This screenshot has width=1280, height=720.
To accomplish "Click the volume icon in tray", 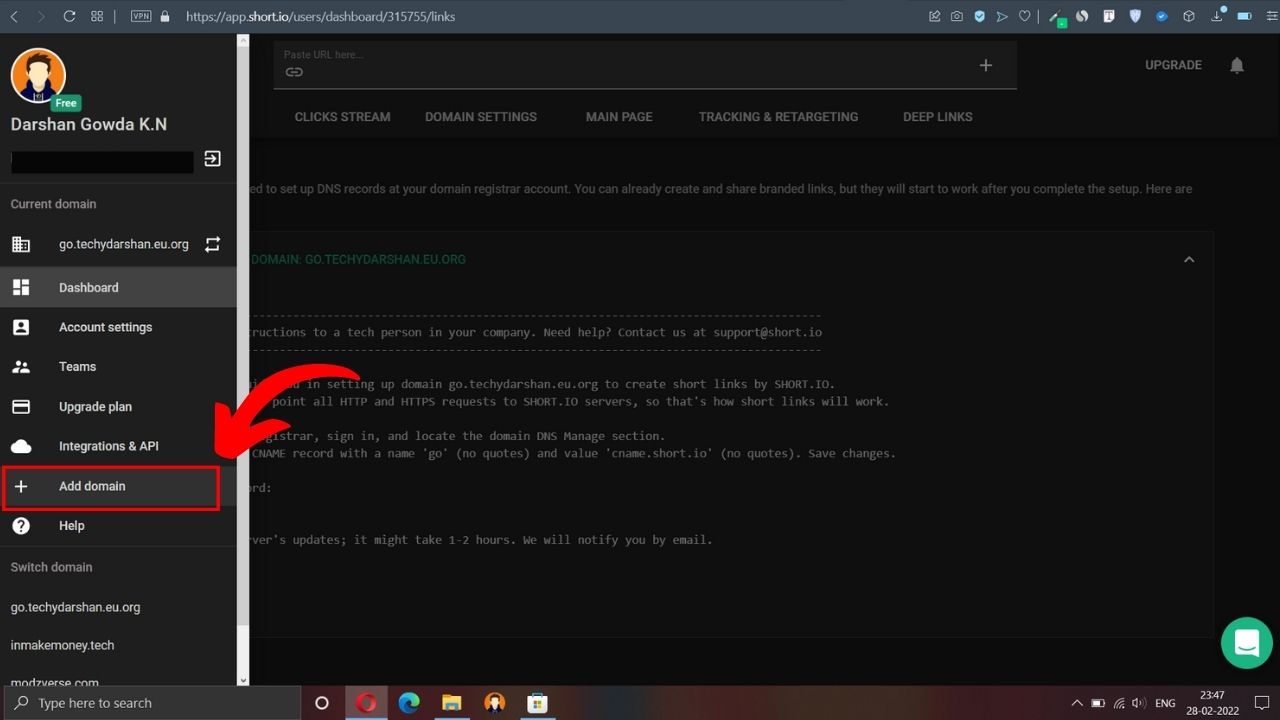I will [1139, 703].
